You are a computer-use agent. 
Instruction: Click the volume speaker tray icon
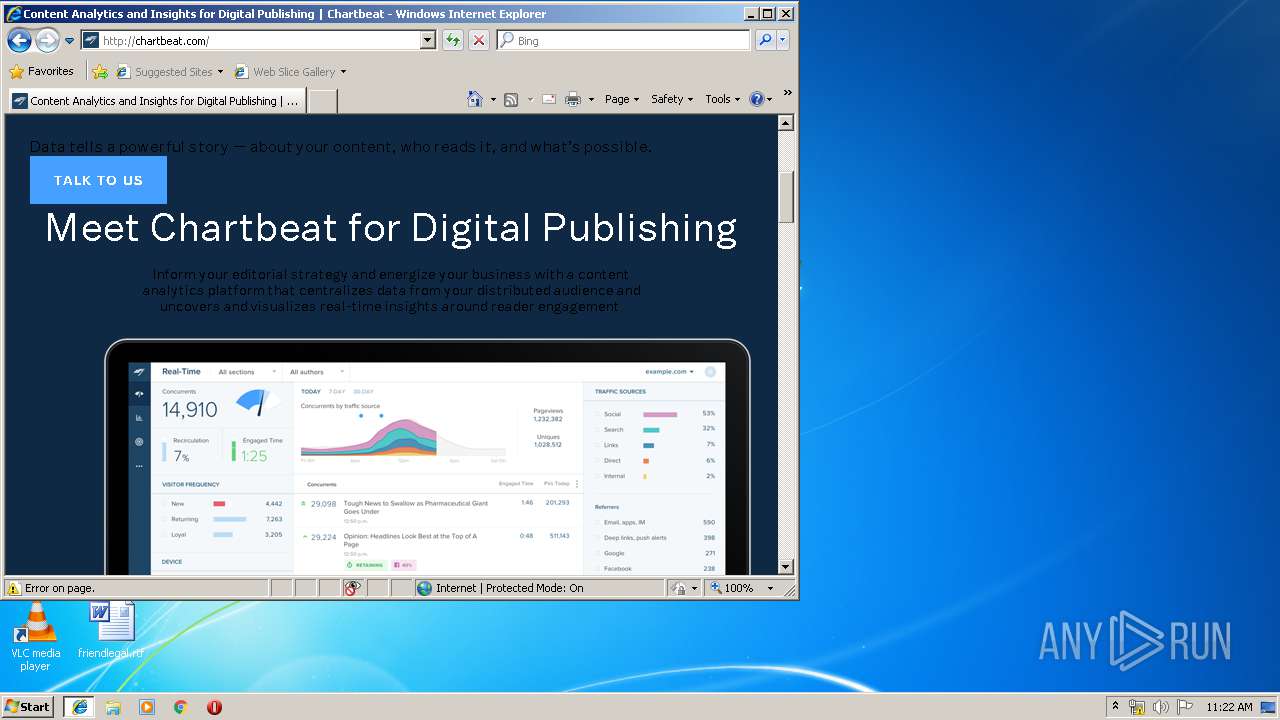(1161, 707)
